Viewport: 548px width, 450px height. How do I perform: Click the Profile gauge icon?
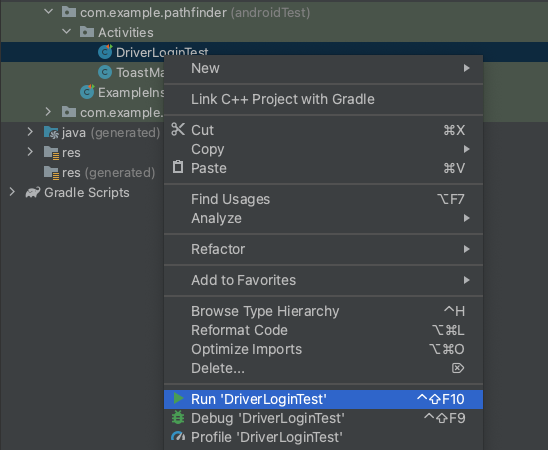(x=178, y=436)
